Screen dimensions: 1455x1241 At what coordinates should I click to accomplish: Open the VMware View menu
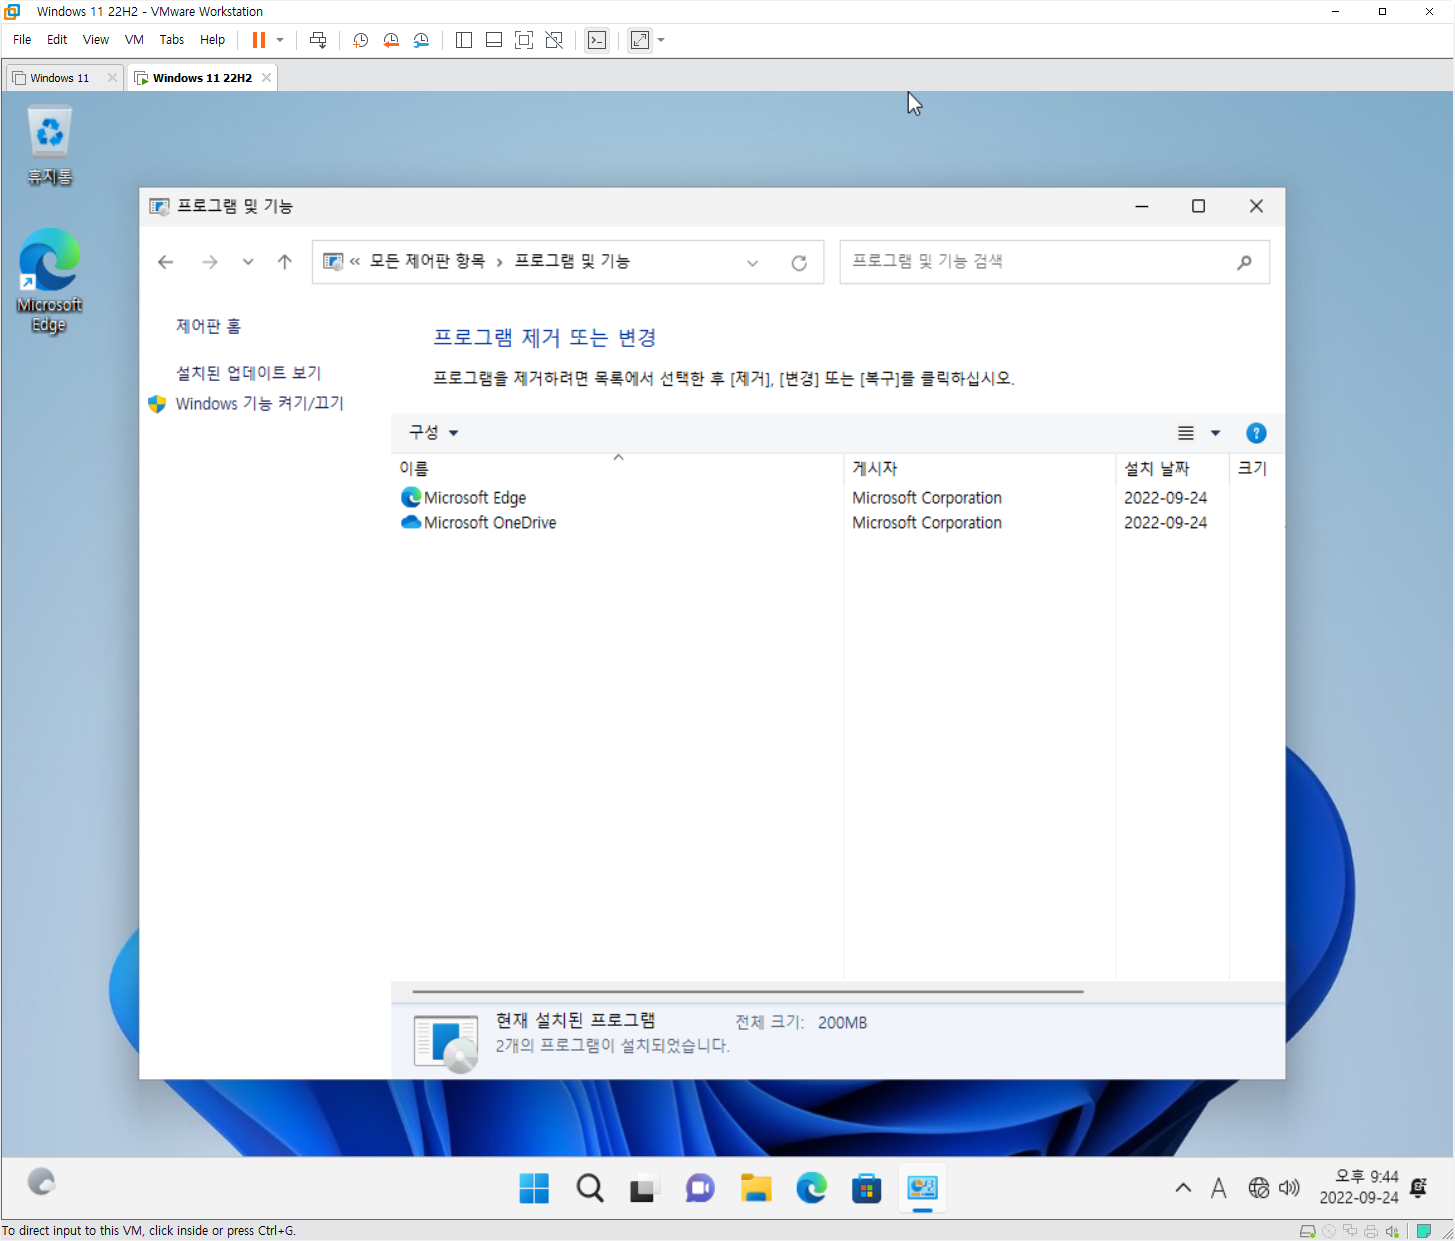point(96,40)
